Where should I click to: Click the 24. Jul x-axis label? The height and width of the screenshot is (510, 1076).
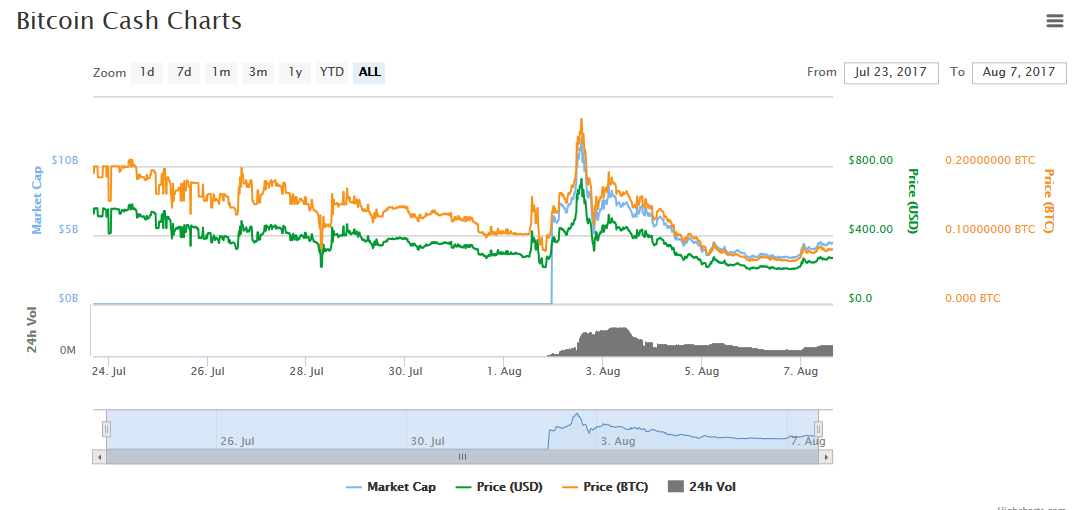[108, 371]
